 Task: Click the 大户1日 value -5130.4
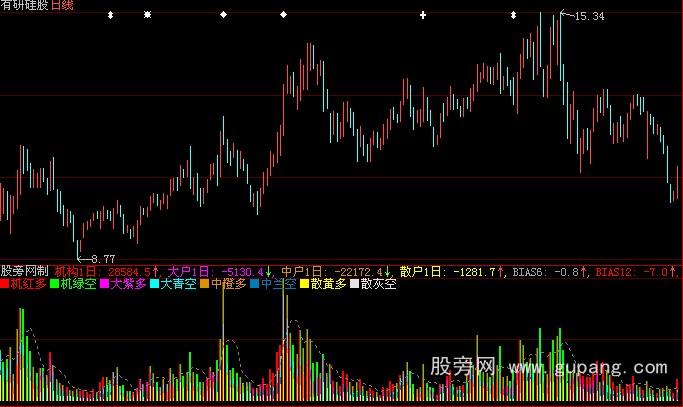[x=243, y=272]
